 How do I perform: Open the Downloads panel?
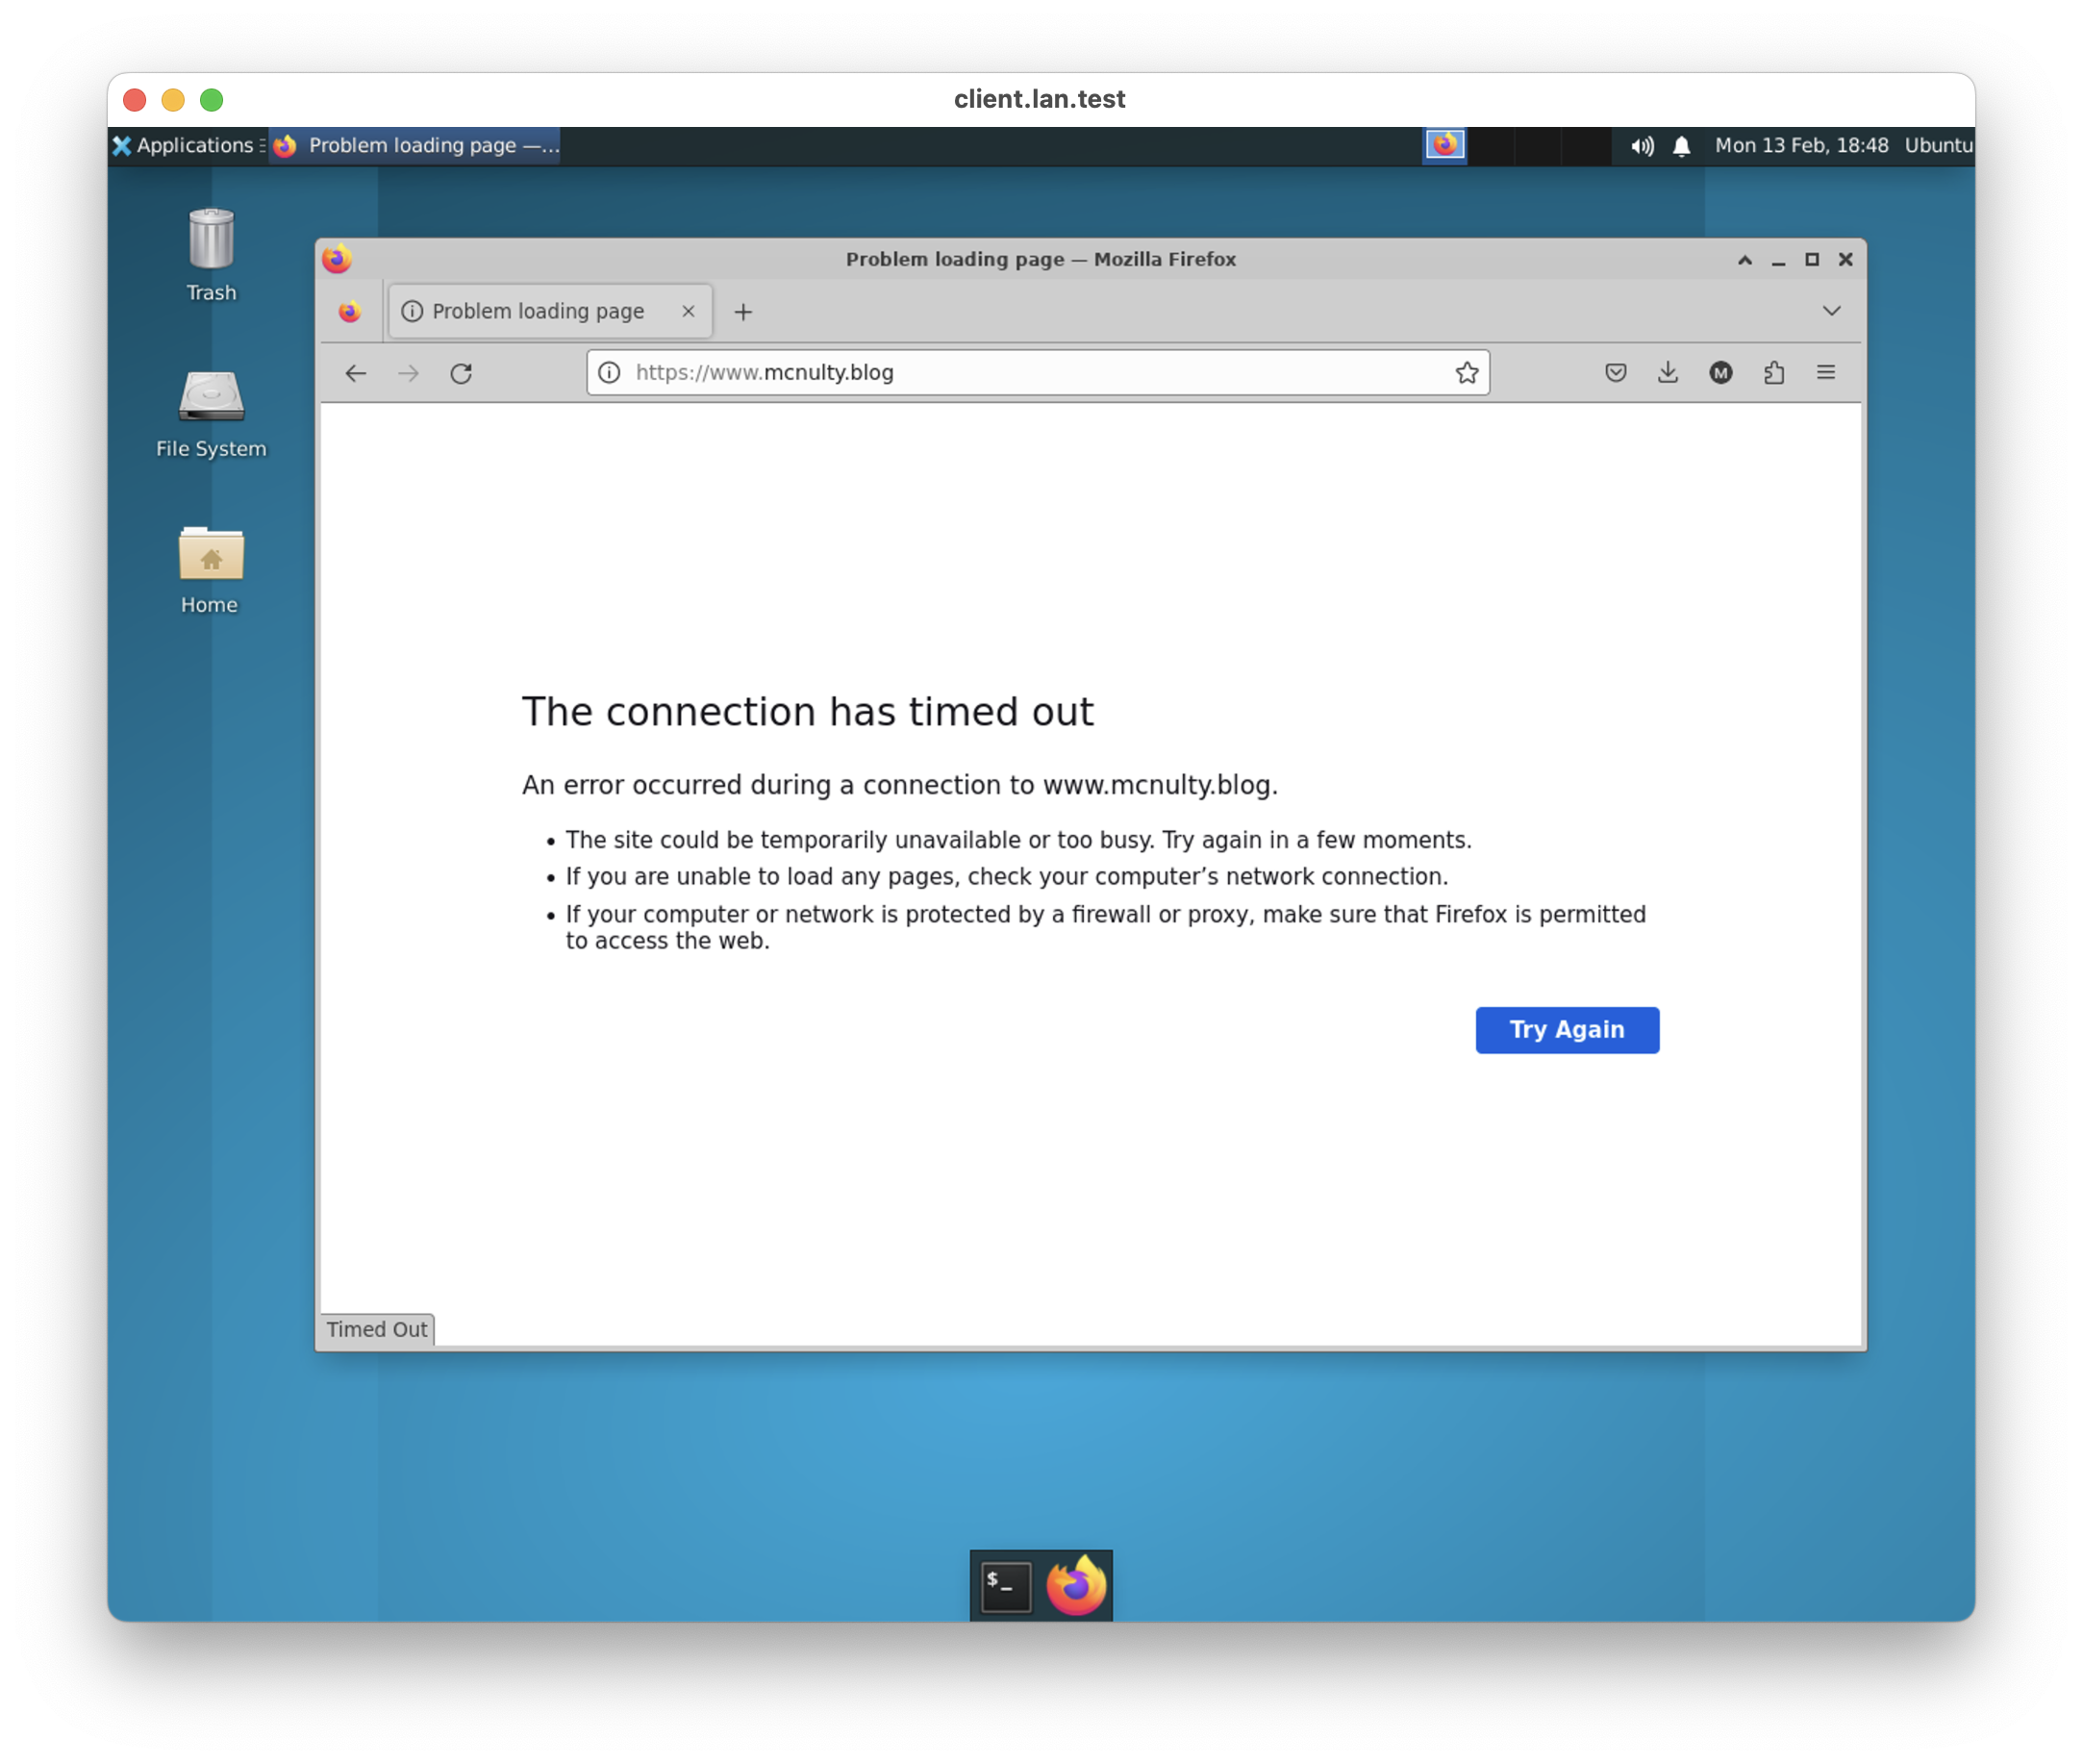pyautogui.click(x=1668, y=372)
